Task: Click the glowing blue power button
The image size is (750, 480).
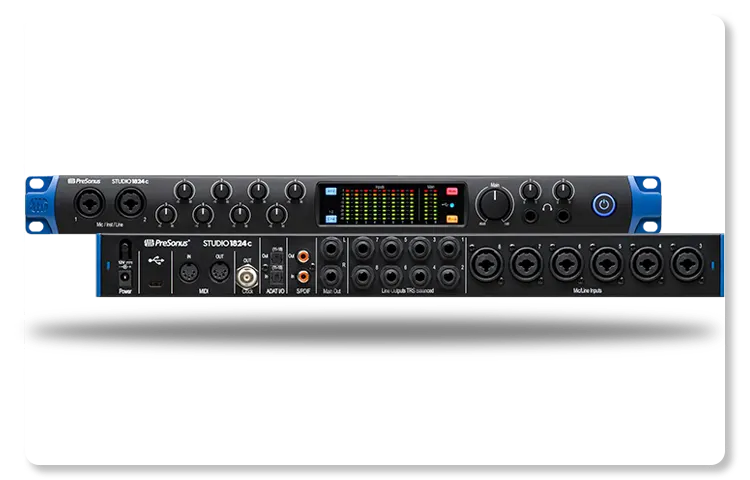Action: pos(604,205)
